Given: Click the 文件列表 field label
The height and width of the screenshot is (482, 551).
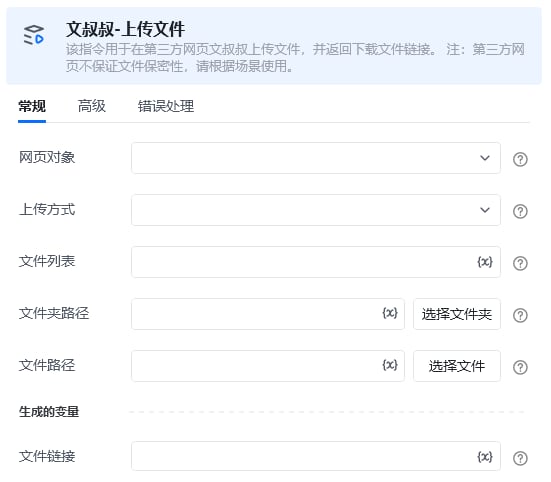Looking at the screenshot, I should click(47, 261).
